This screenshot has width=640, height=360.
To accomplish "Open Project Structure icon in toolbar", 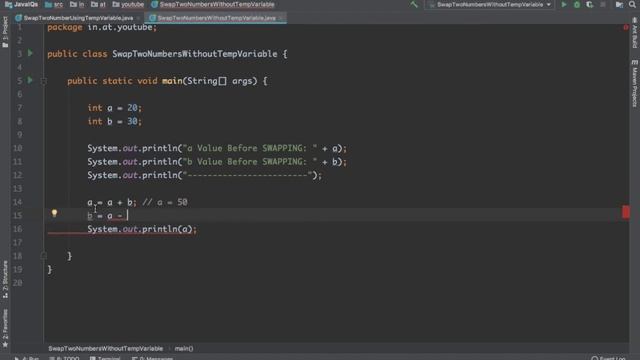I will click(619, 4).
